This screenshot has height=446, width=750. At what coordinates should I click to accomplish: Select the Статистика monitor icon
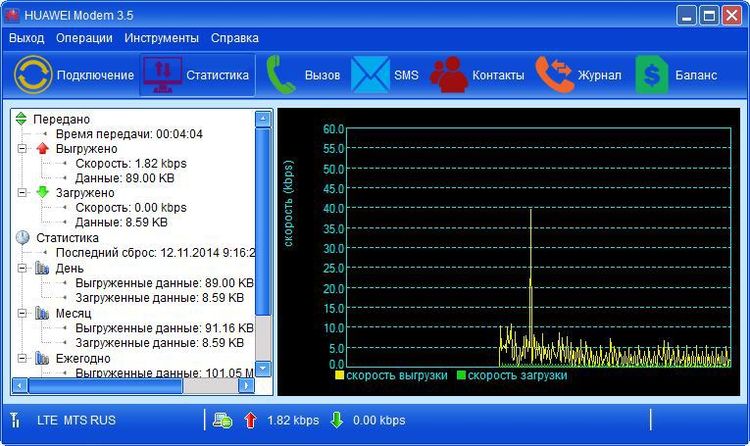[x=162, y=75]
